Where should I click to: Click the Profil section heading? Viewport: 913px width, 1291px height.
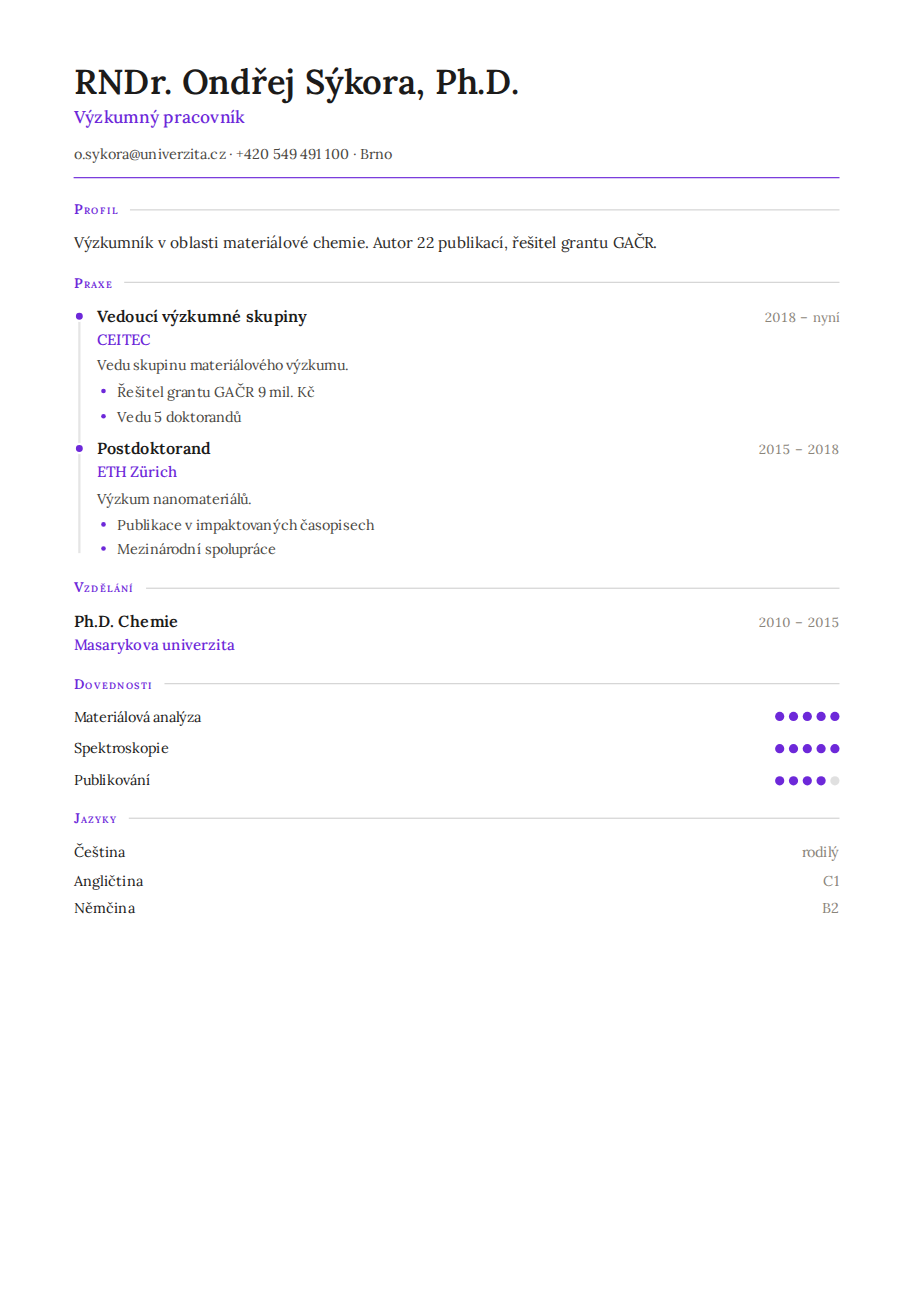point(96,210)
